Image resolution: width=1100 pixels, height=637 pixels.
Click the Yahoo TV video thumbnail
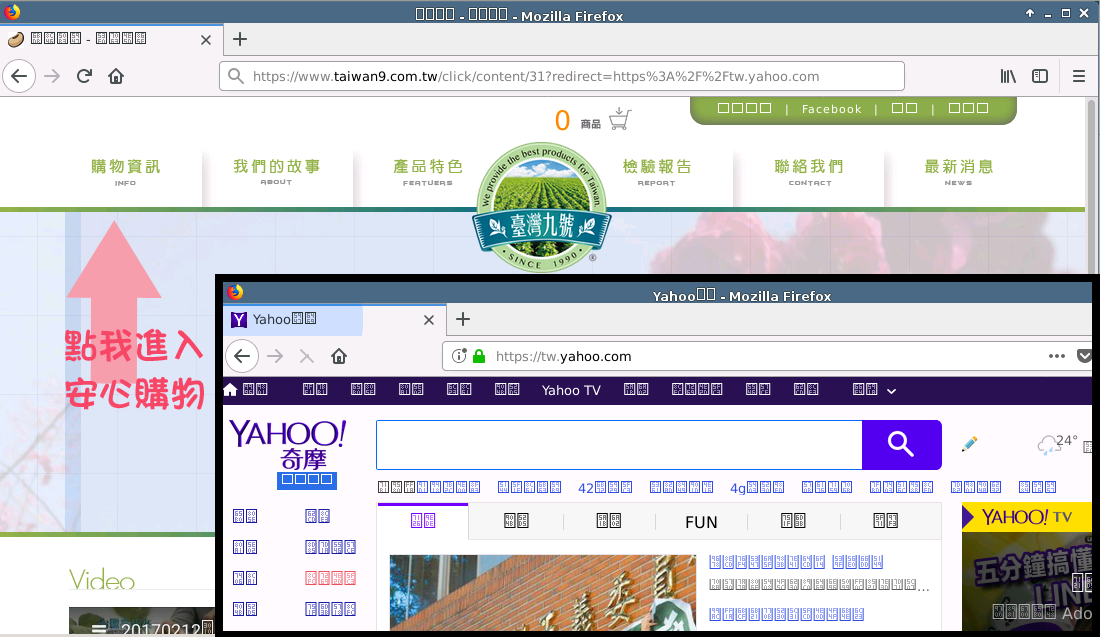pyautogui.click(x=1027, y=581)
